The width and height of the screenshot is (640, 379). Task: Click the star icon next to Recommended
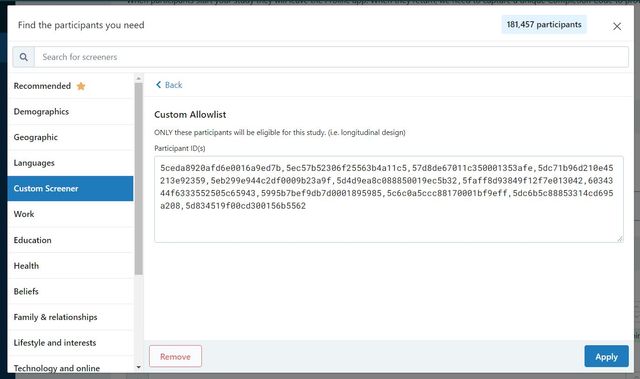[x=81, y=86]
